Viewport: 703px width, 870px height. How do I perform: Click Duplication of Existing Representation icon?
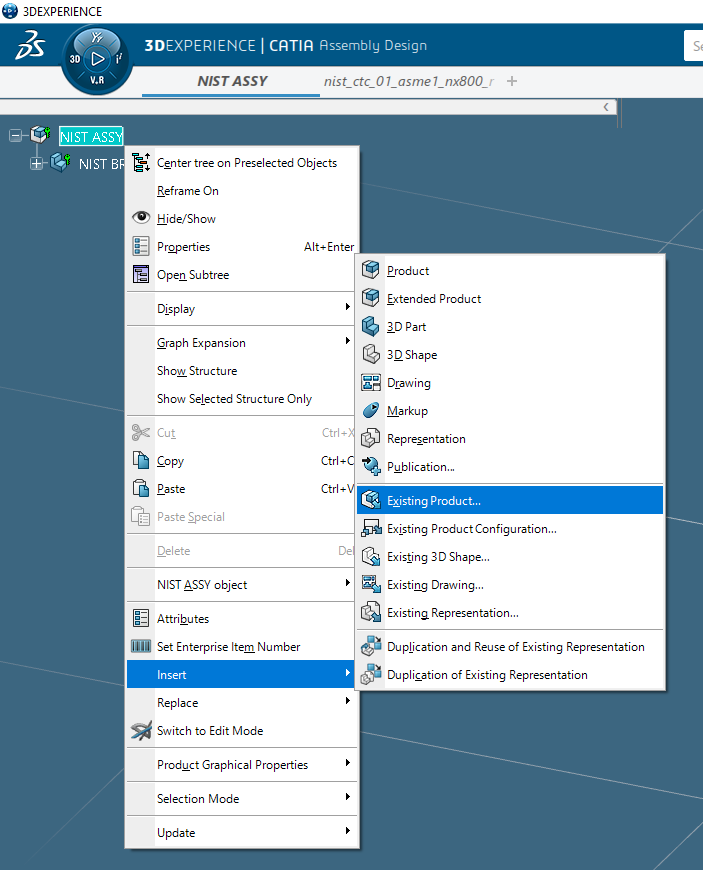click(x=371, y=675)
